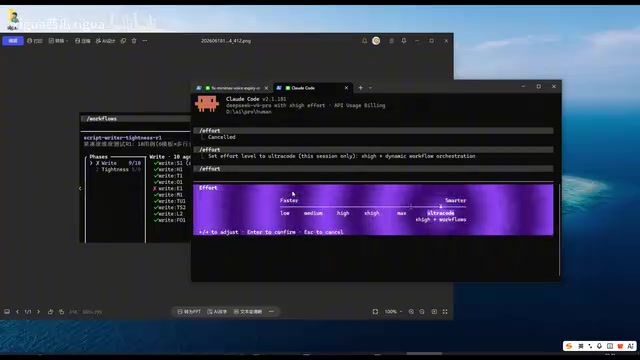This screenshot has height=360, width=640.
Task: Open the convert dropdown in the top toolbar
Action: (58, 41)
